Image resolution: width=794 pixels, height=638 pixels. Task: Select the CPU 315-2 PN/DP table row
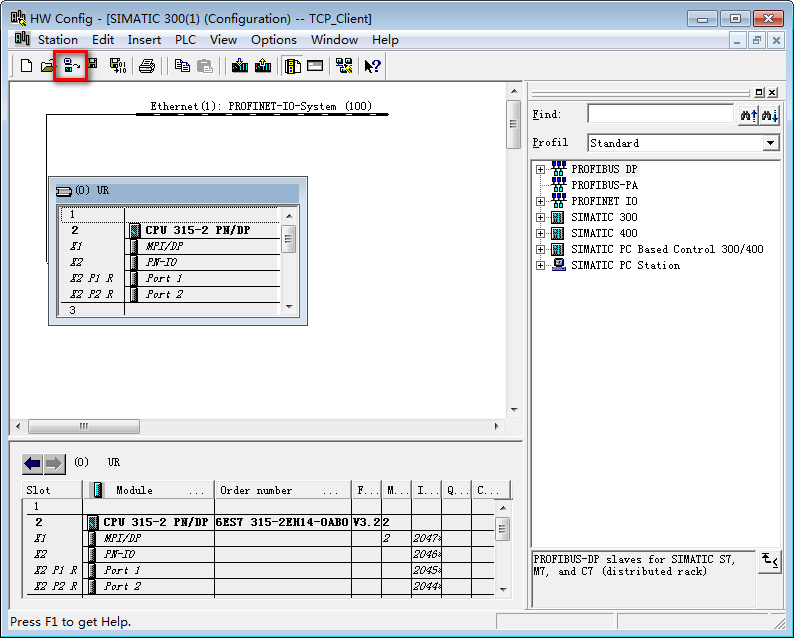click(x=155, y=522)
